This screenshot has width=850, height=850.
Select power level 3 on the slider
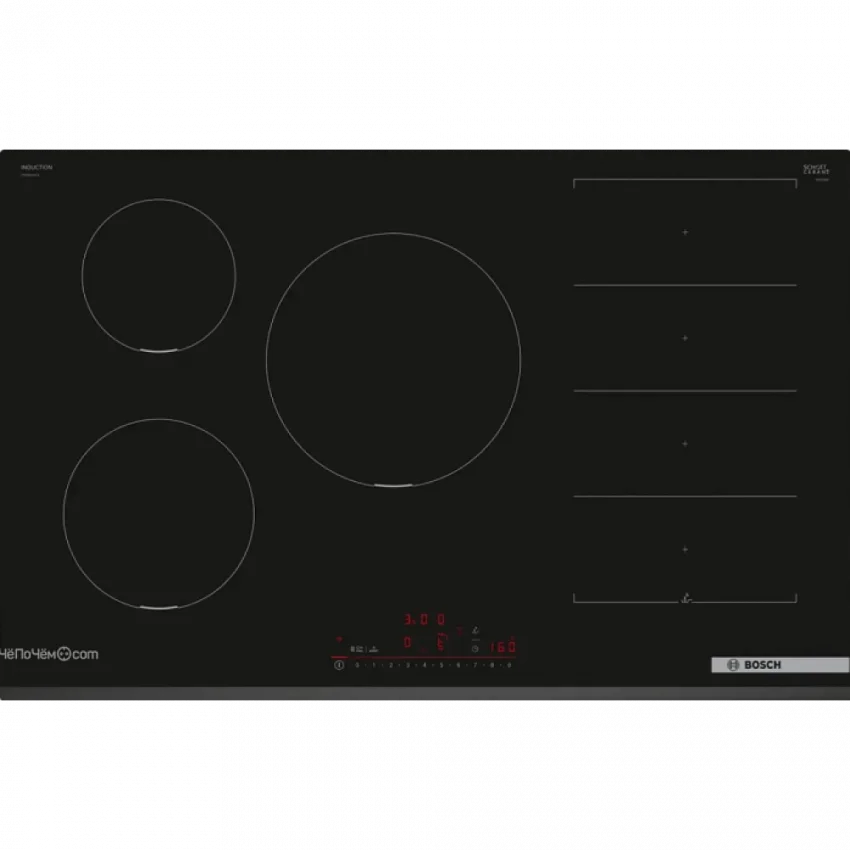[x=408, y=665]
